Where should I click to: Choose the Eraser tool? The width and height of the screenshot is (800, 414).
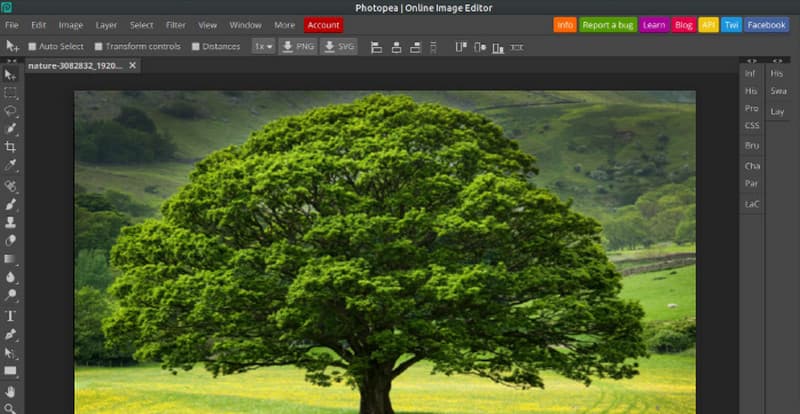(11, 240)
